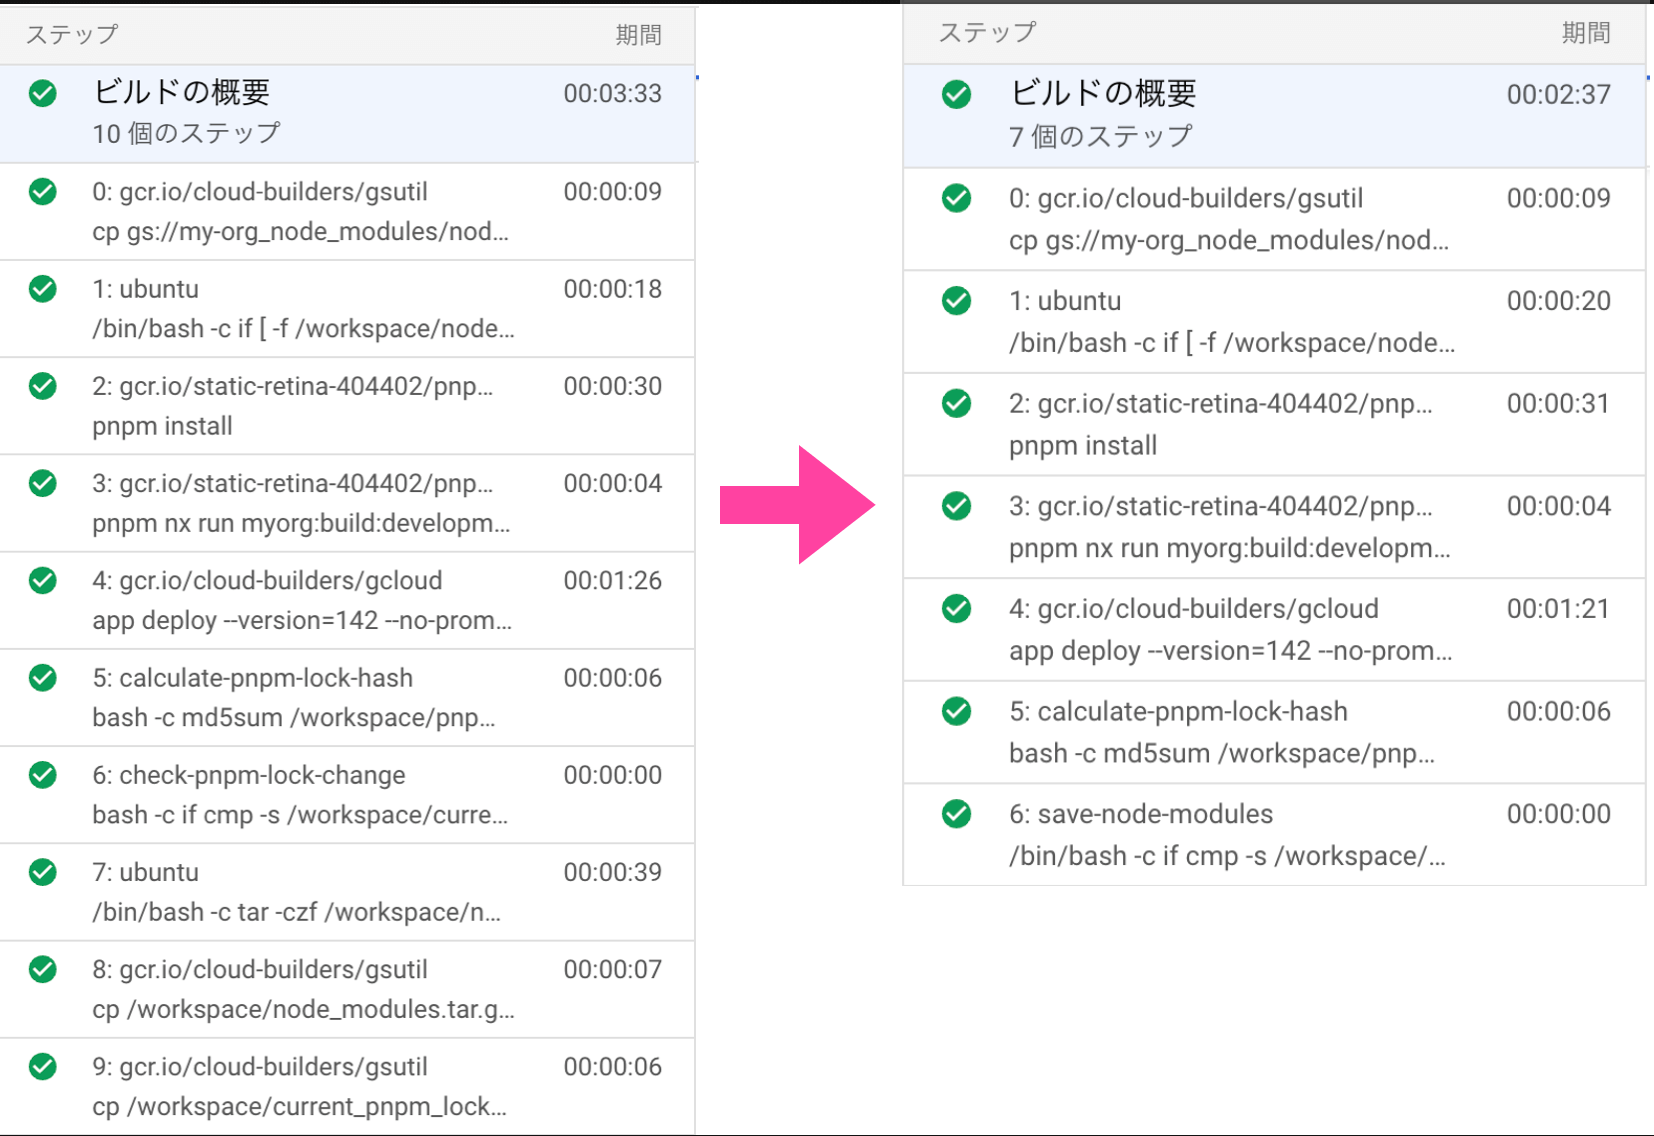The image size is (1654, 1136).
Task: Select step 0: gcr.io/cloud-builders/gsutil in 10-step list
Action: click(x=260, y=191)
